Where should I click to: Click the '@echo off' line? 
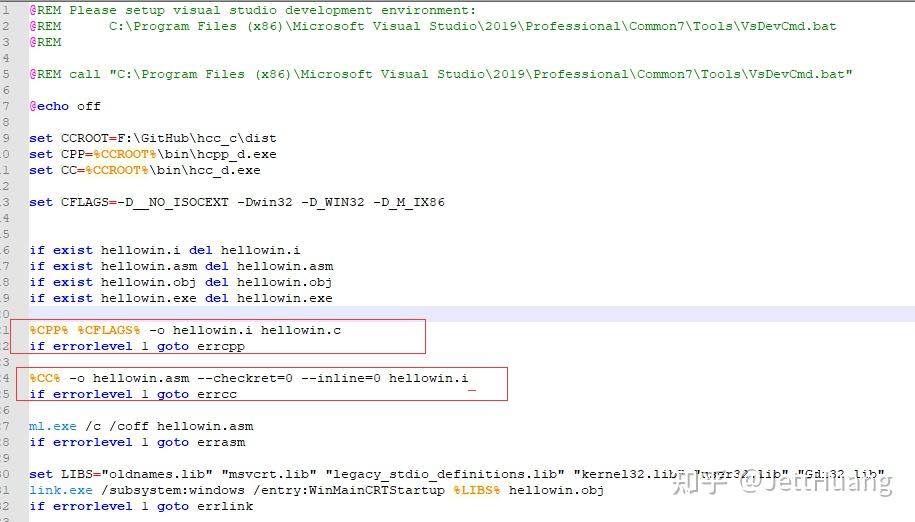pyautogui.click(x=65, y=106)
